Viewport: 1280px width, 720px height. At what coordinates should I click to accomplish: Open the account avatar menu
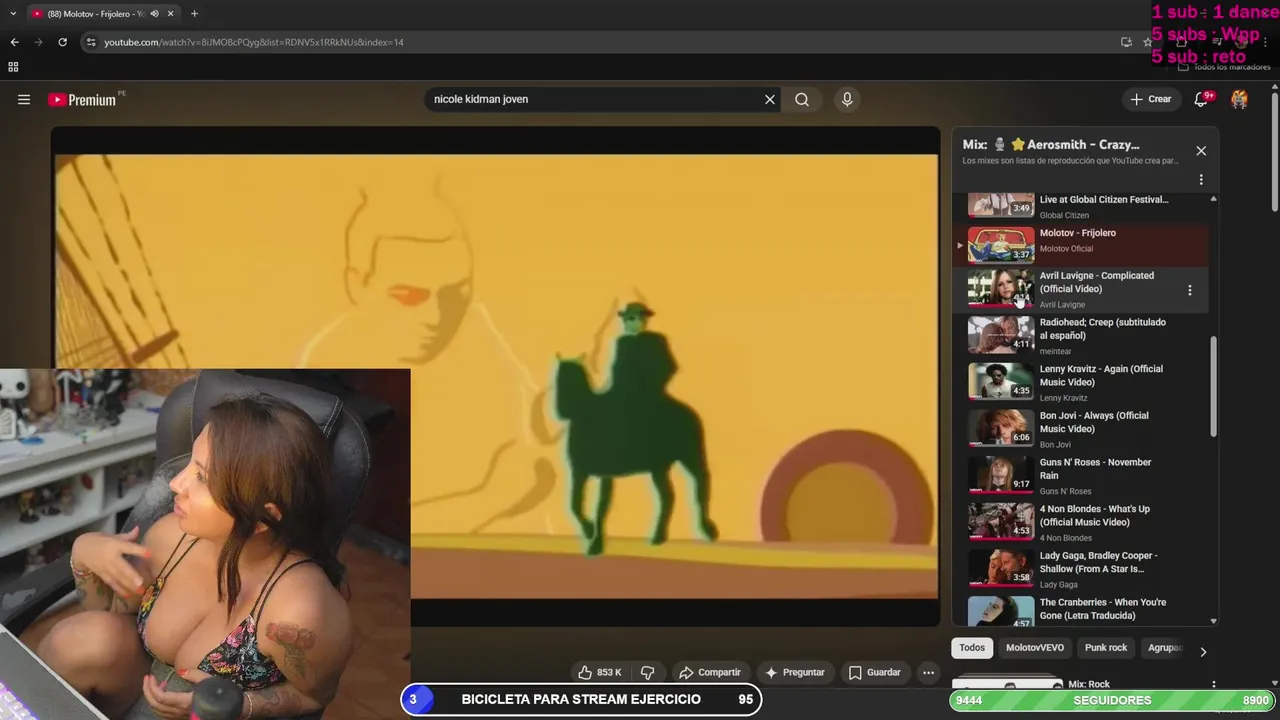tap(1239, 99)
